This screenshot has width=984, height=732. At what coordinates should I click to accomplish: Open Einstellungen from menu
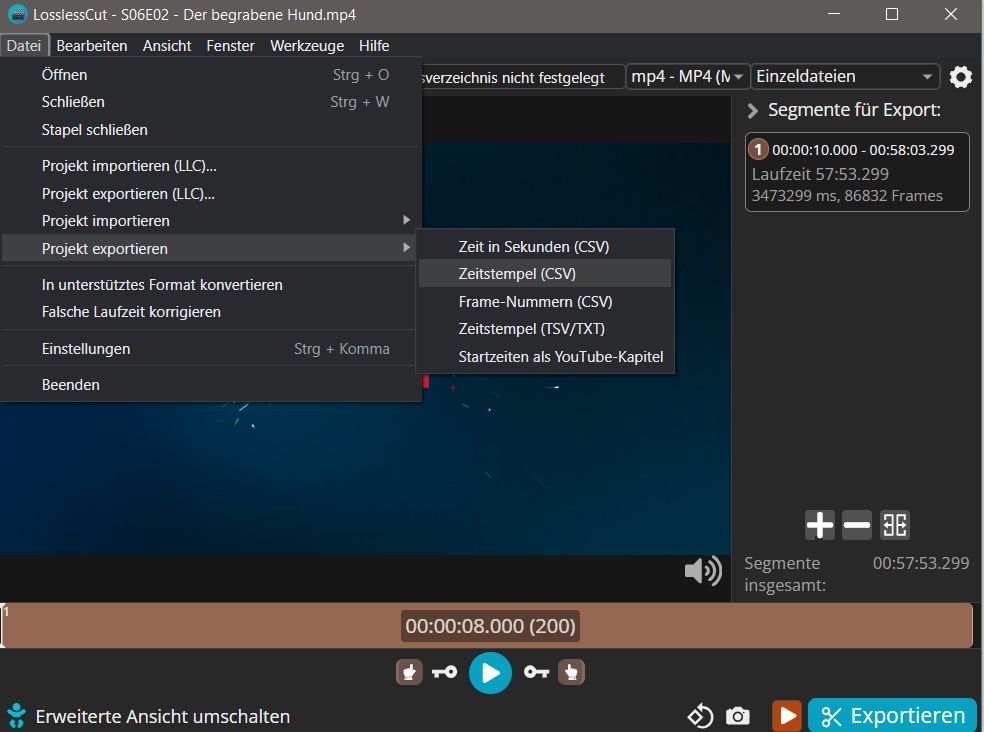(x=210, y=348)
